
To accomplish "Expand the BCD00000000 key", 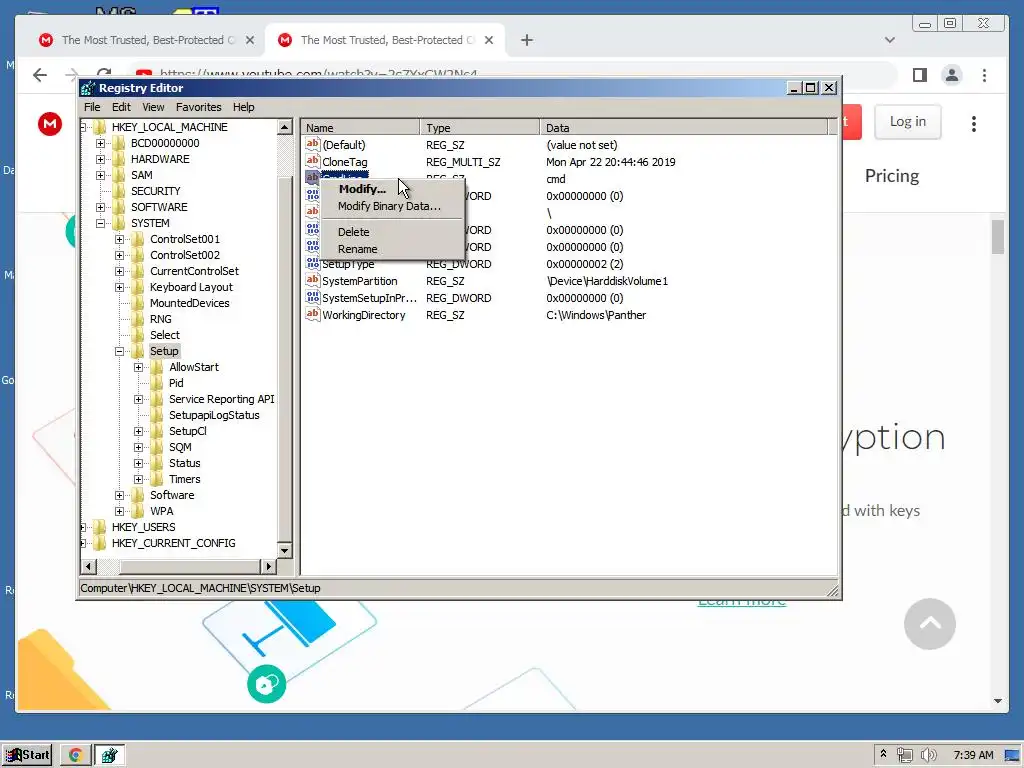I will (x=101, y=143).
